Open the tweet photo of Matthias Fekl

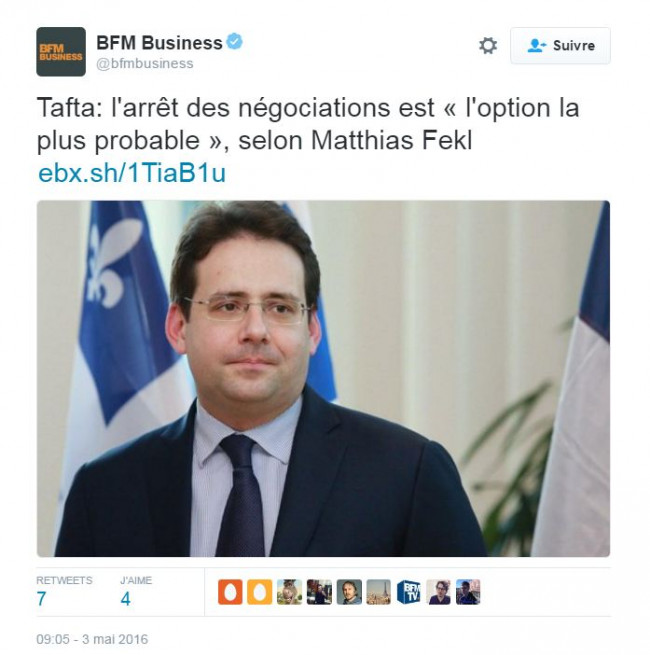point(323,378)
